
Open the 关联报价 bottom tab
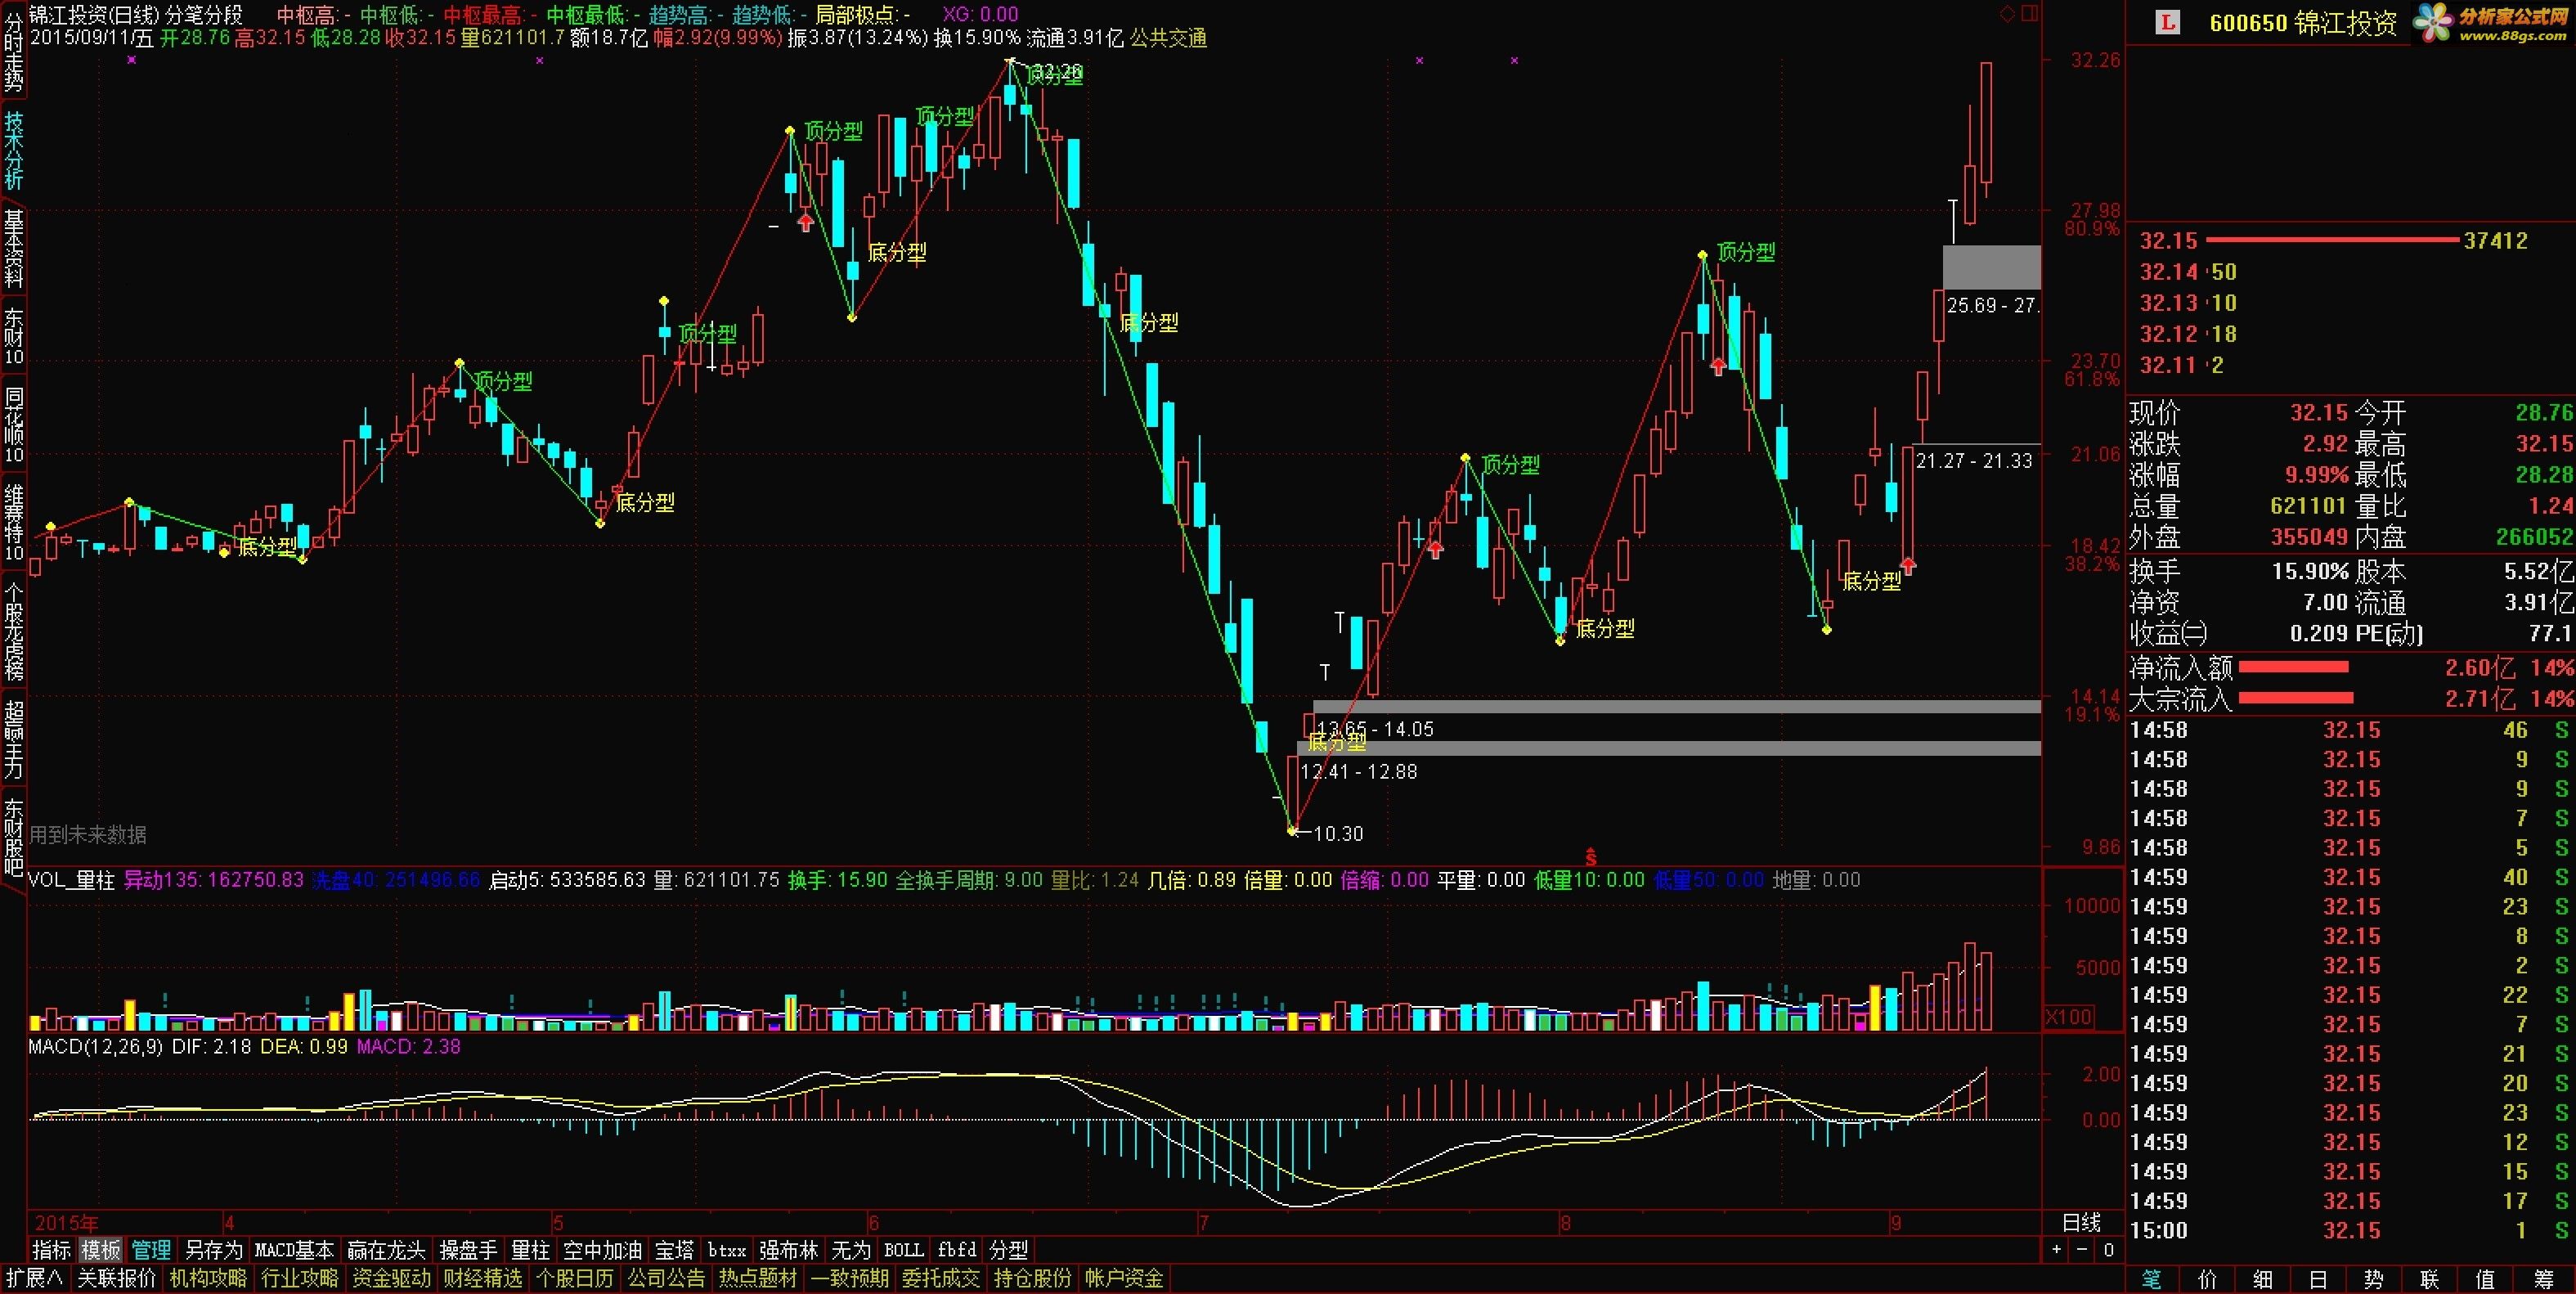(x=117, y=1278)
